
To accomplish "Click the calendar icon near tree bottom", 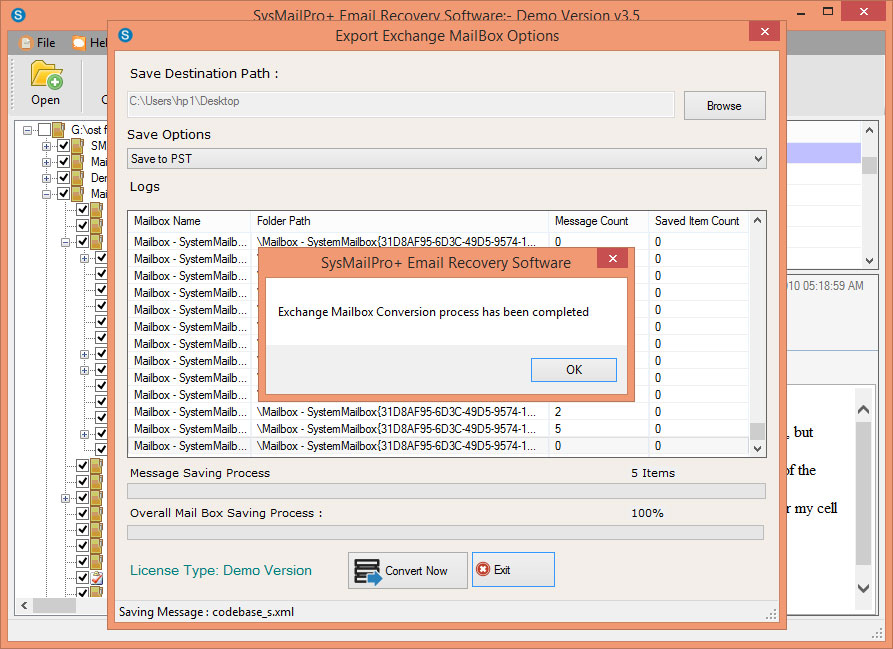I will coord(97,577).
